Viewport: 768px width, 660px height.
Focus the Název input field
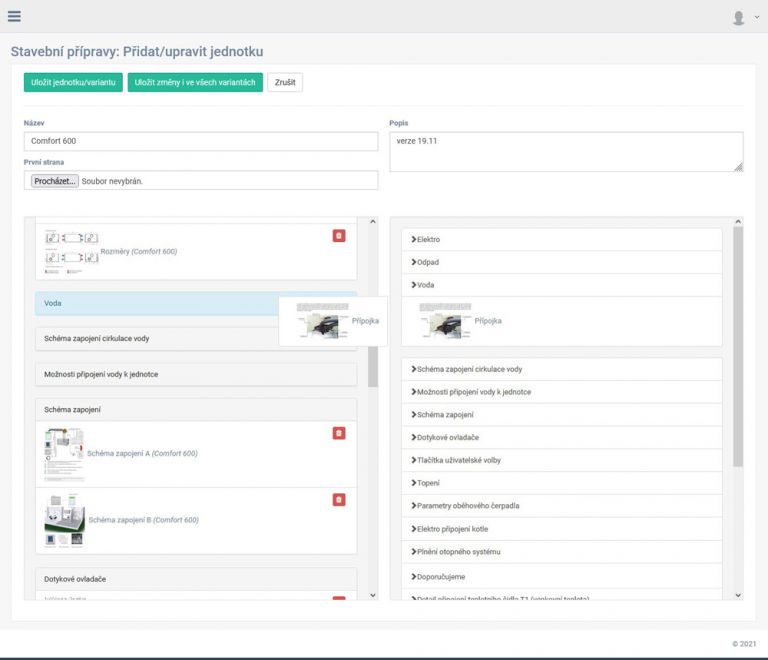(200, 141)
